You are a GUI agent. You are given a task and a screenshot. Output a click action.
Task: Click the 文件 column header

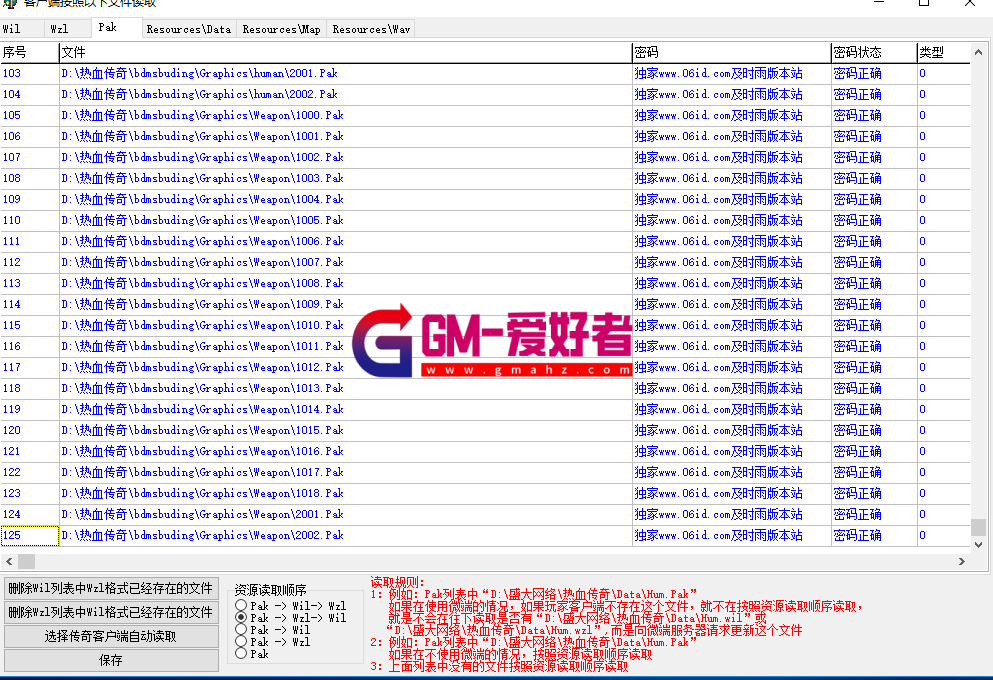345,53
